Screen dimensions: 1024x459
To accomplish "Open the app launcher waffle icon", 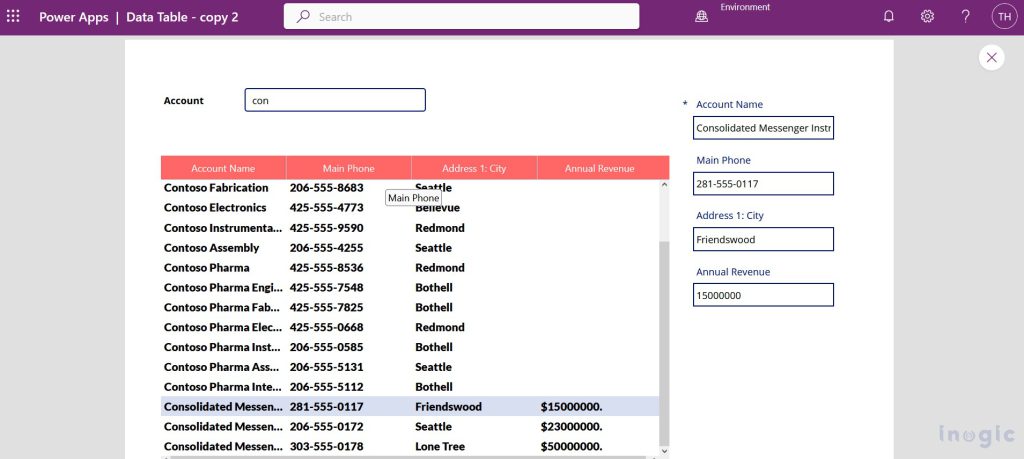I will (13, 17).
